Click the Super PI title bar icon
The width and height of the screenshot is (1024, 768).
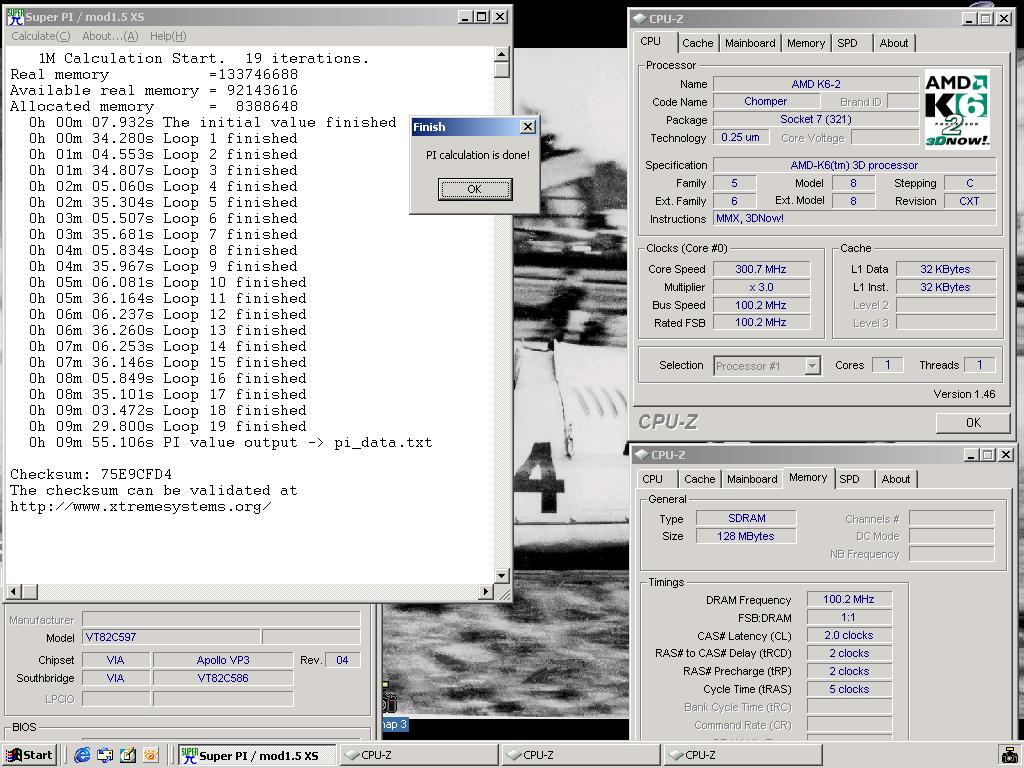tap(15, 16)
